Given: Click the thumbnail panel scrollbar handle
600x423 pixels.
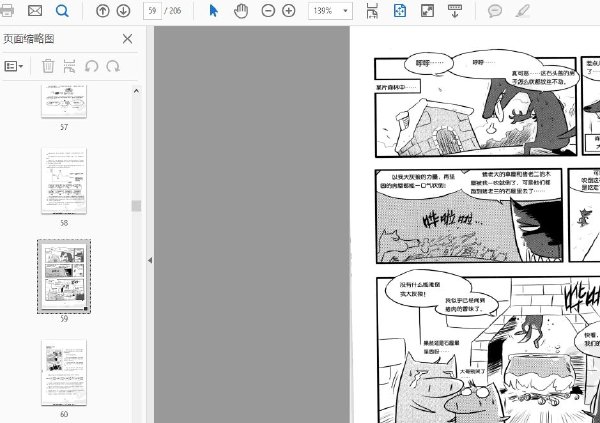Looking at the screenshot, I should (x=136, y=206).
